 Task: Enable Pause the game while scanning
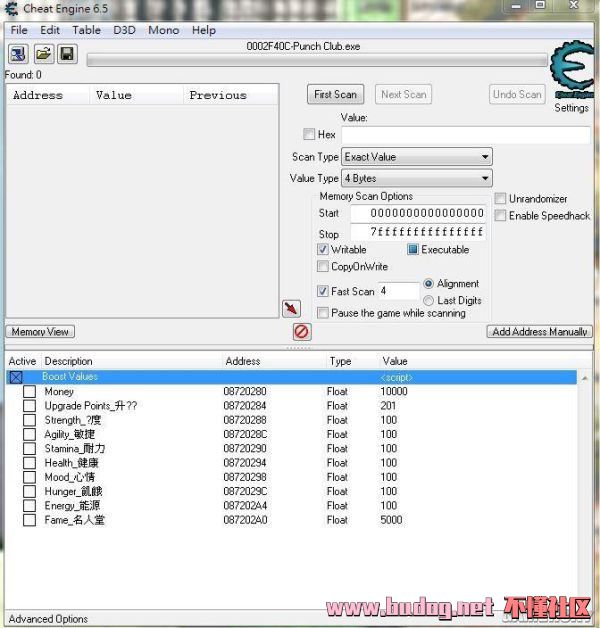click(322, 313)
